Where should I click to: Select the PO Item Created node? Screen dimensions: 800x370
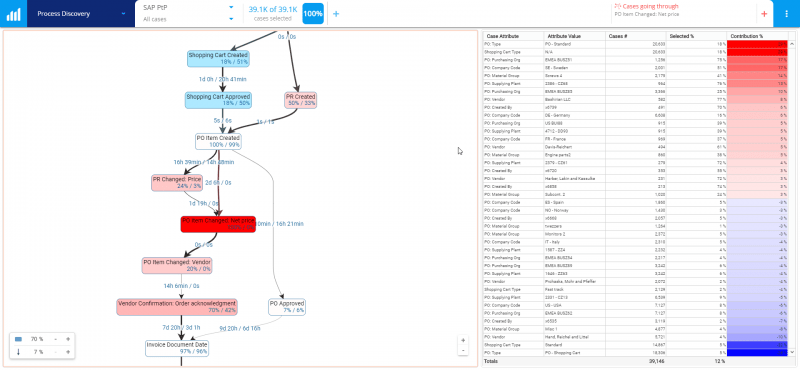tap(218, 141)
